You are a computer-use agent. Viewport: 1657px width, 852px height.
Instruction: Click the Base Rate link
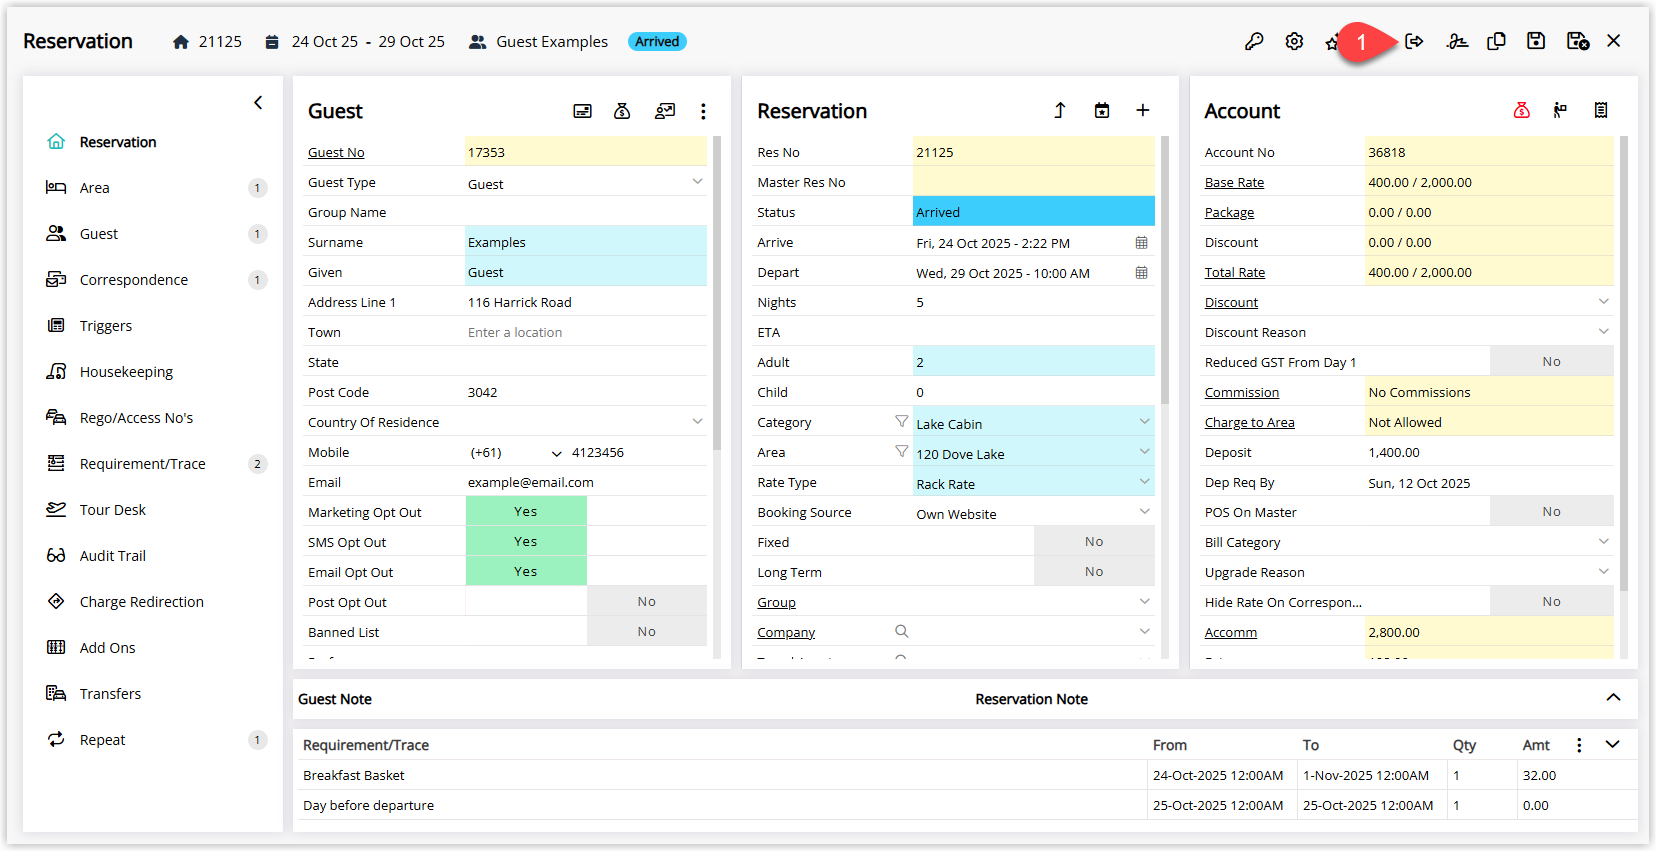coord(1234,183)
